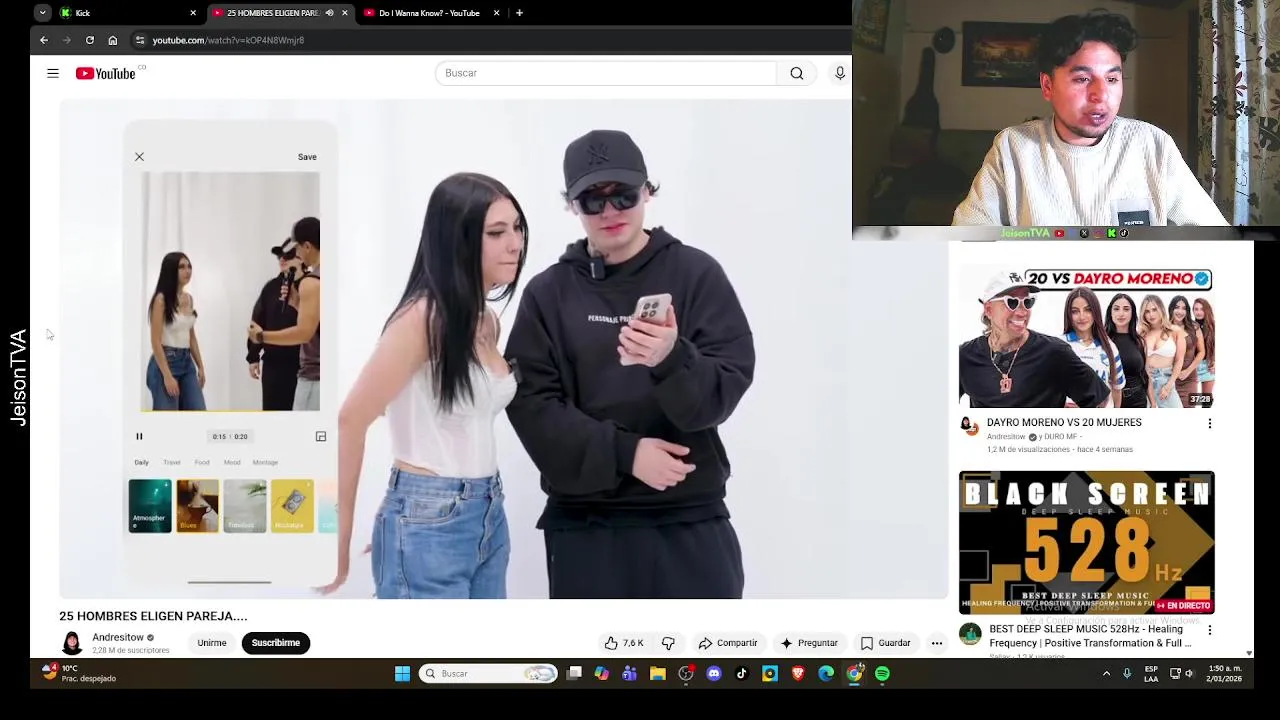Open options menu for Dayro Moreno video
Viewport: 1280px width, 720px height.
coord(1210,423)
